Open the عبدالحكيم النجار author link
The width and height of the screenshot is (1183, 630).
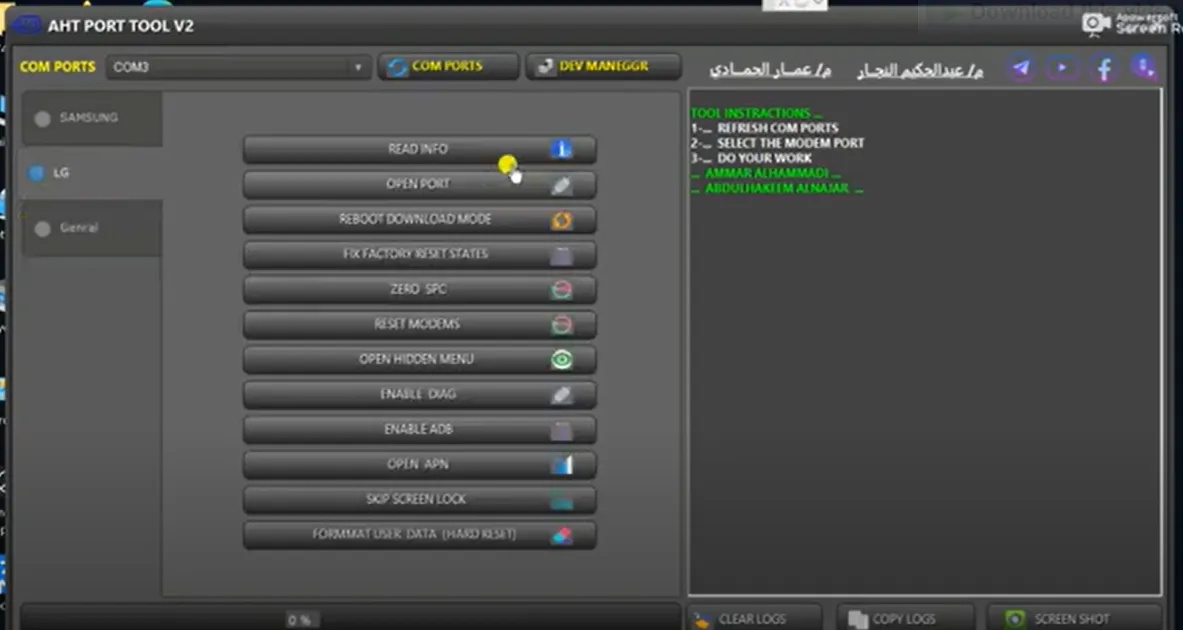click(920, 71)
